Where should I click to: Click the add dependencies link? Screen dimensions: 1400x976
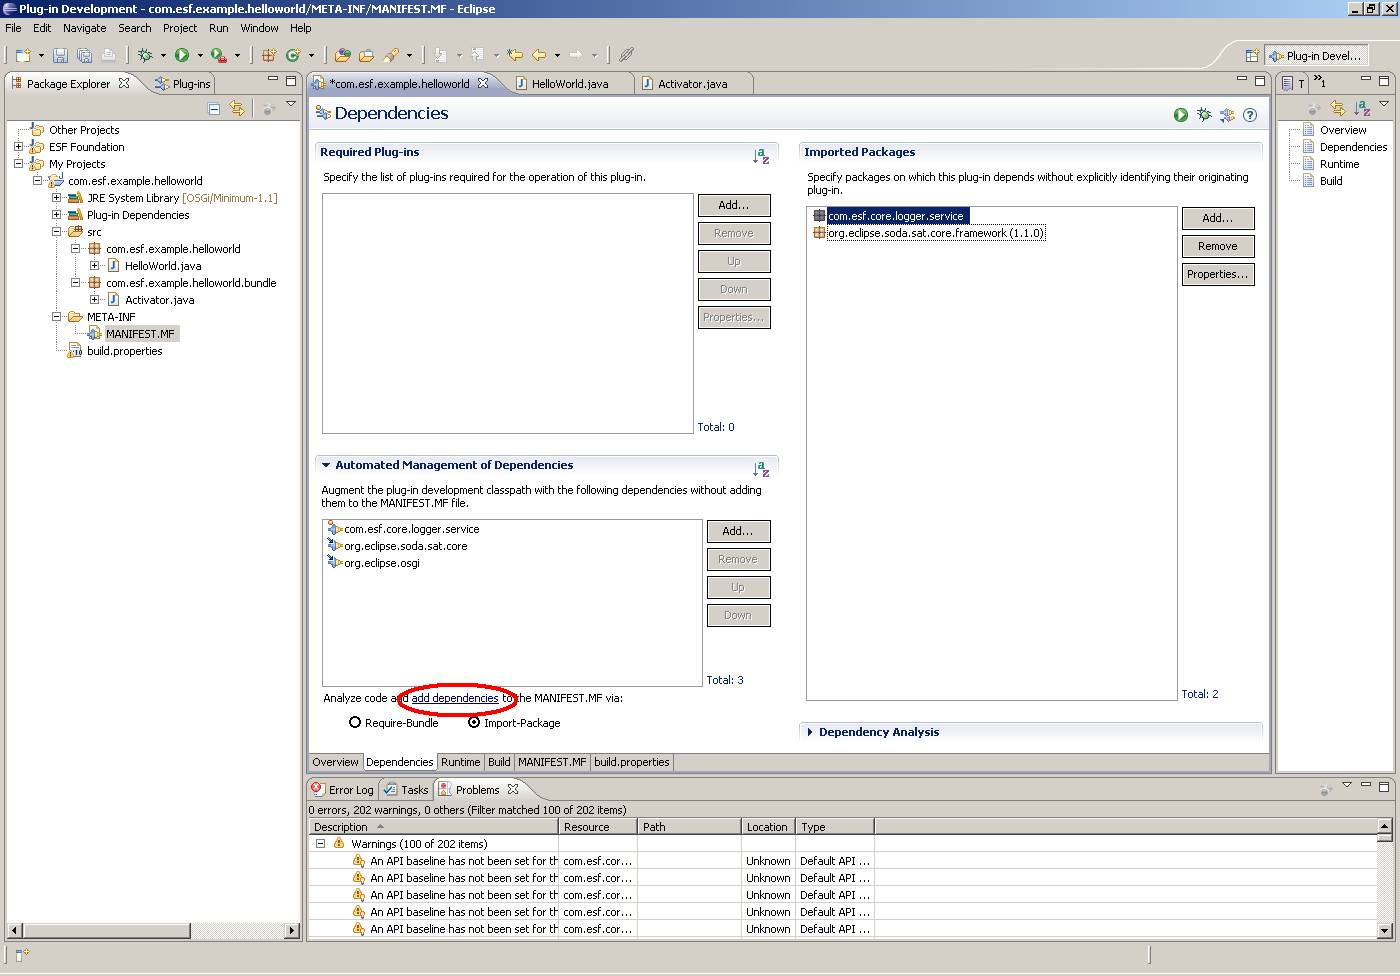[x=455, y=698]
